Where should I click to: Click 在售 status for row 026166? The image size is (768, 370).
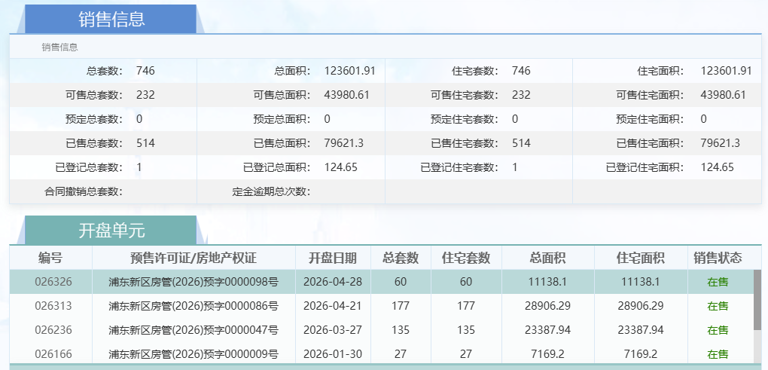point(718,354)
